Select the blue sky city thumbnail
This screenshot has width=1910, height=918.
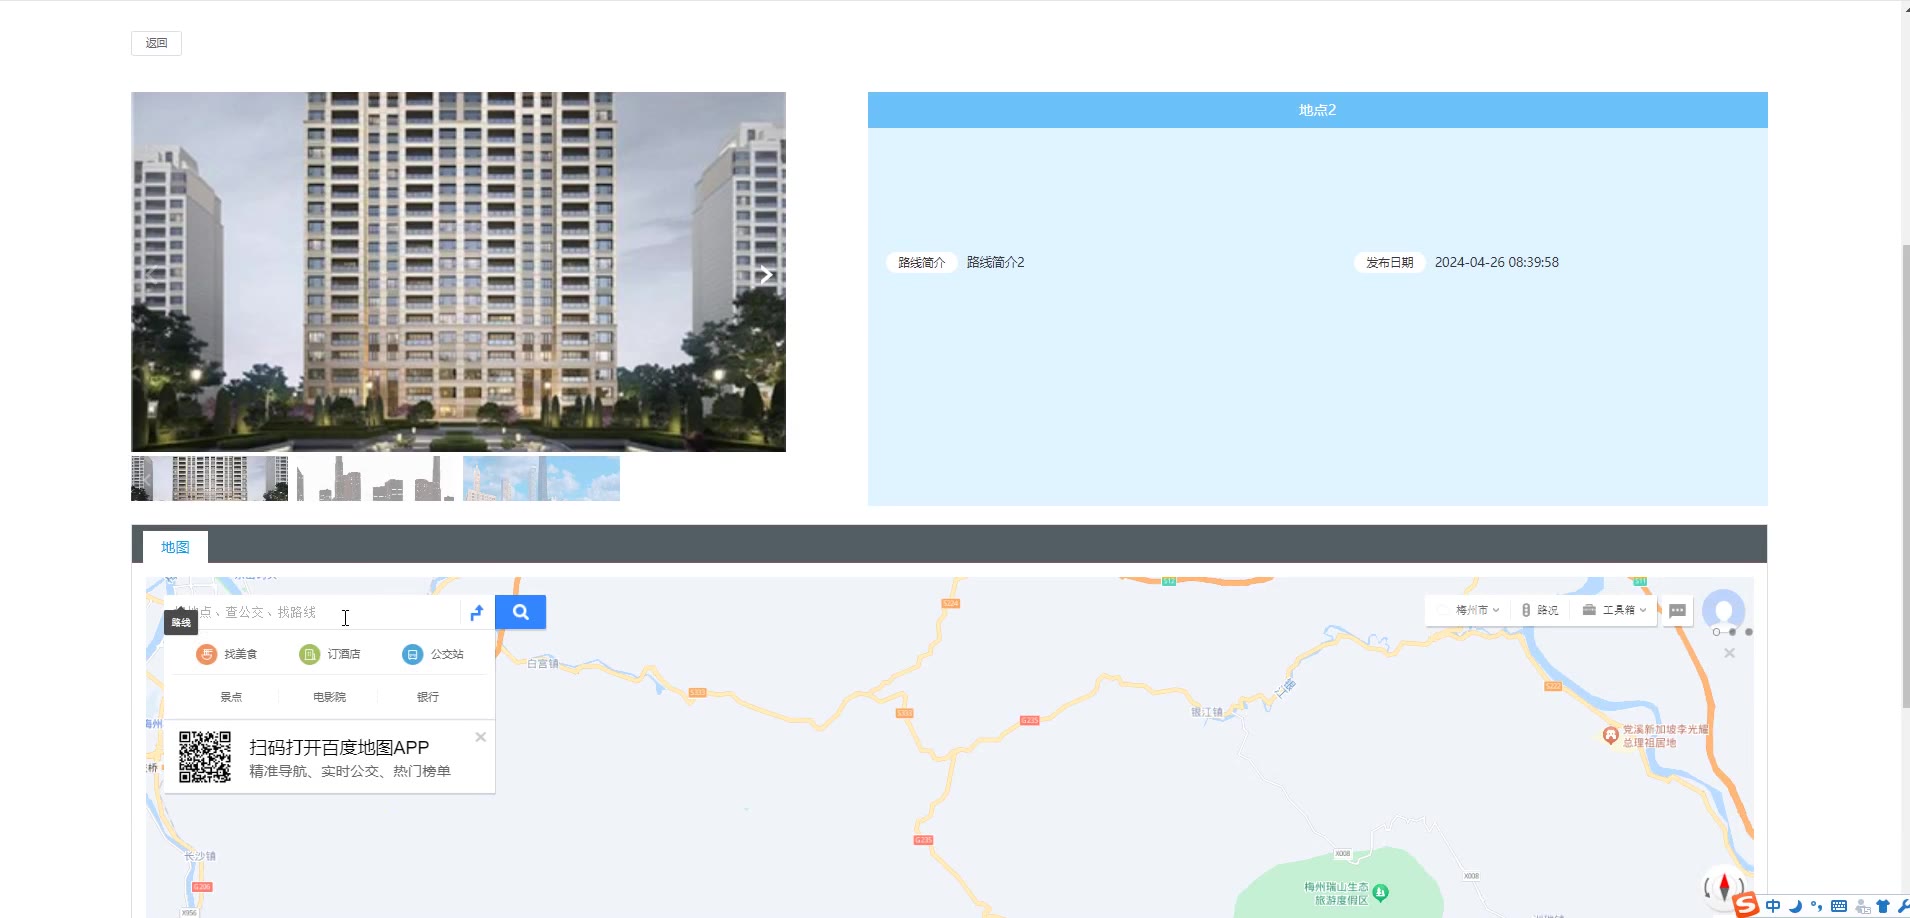[x=541, y=479]
